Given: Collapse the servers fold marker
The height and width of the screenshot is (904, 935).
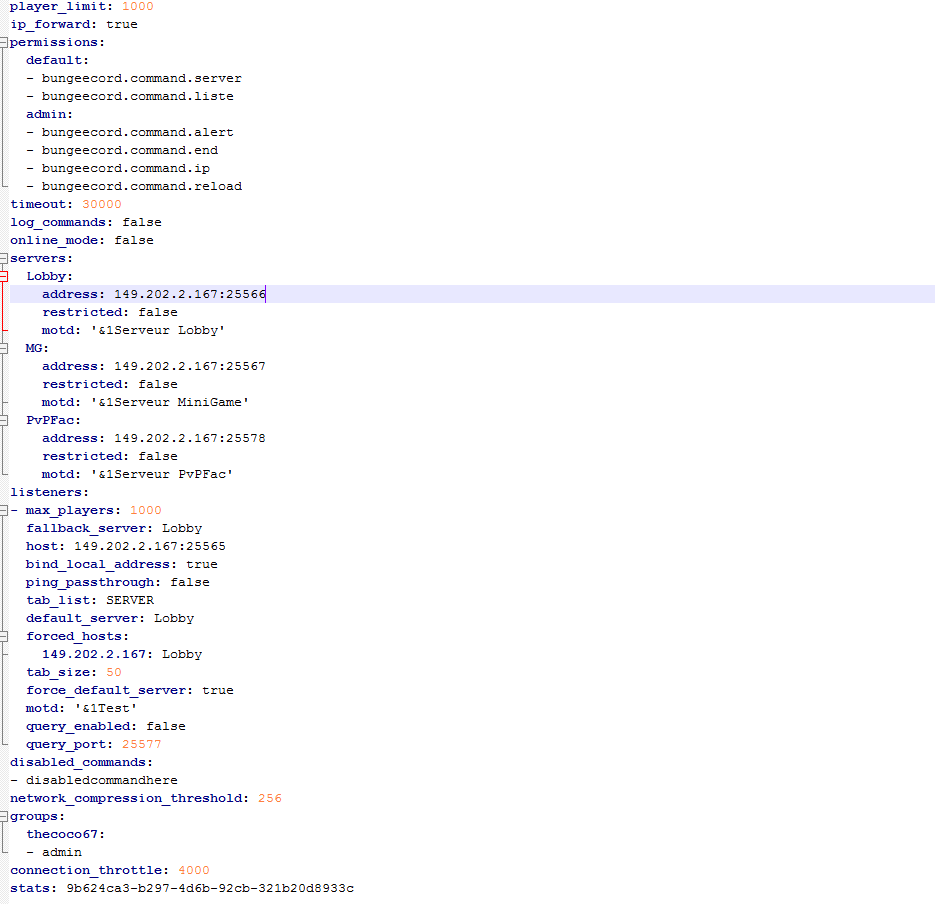Looking at the screenshot, I should (x=4, y=258).
